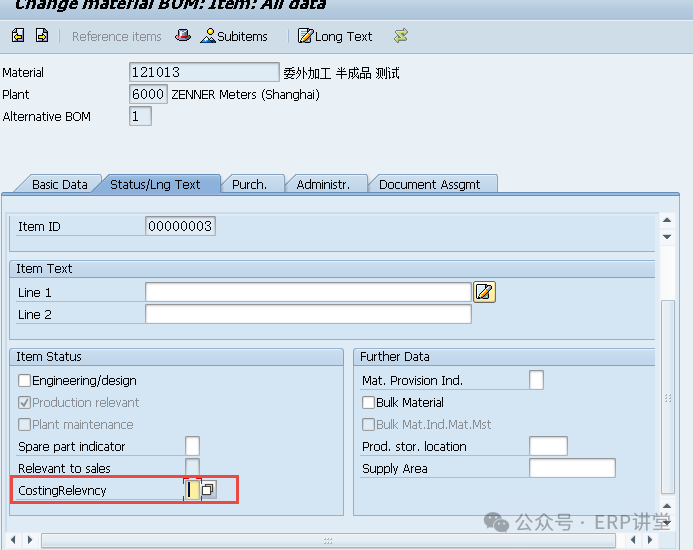Image resolution: width=693 pixels, height=550 pixels.
Task: Click the Spare part indicator field
Action: pyautogui.click(x=192, y=446)
